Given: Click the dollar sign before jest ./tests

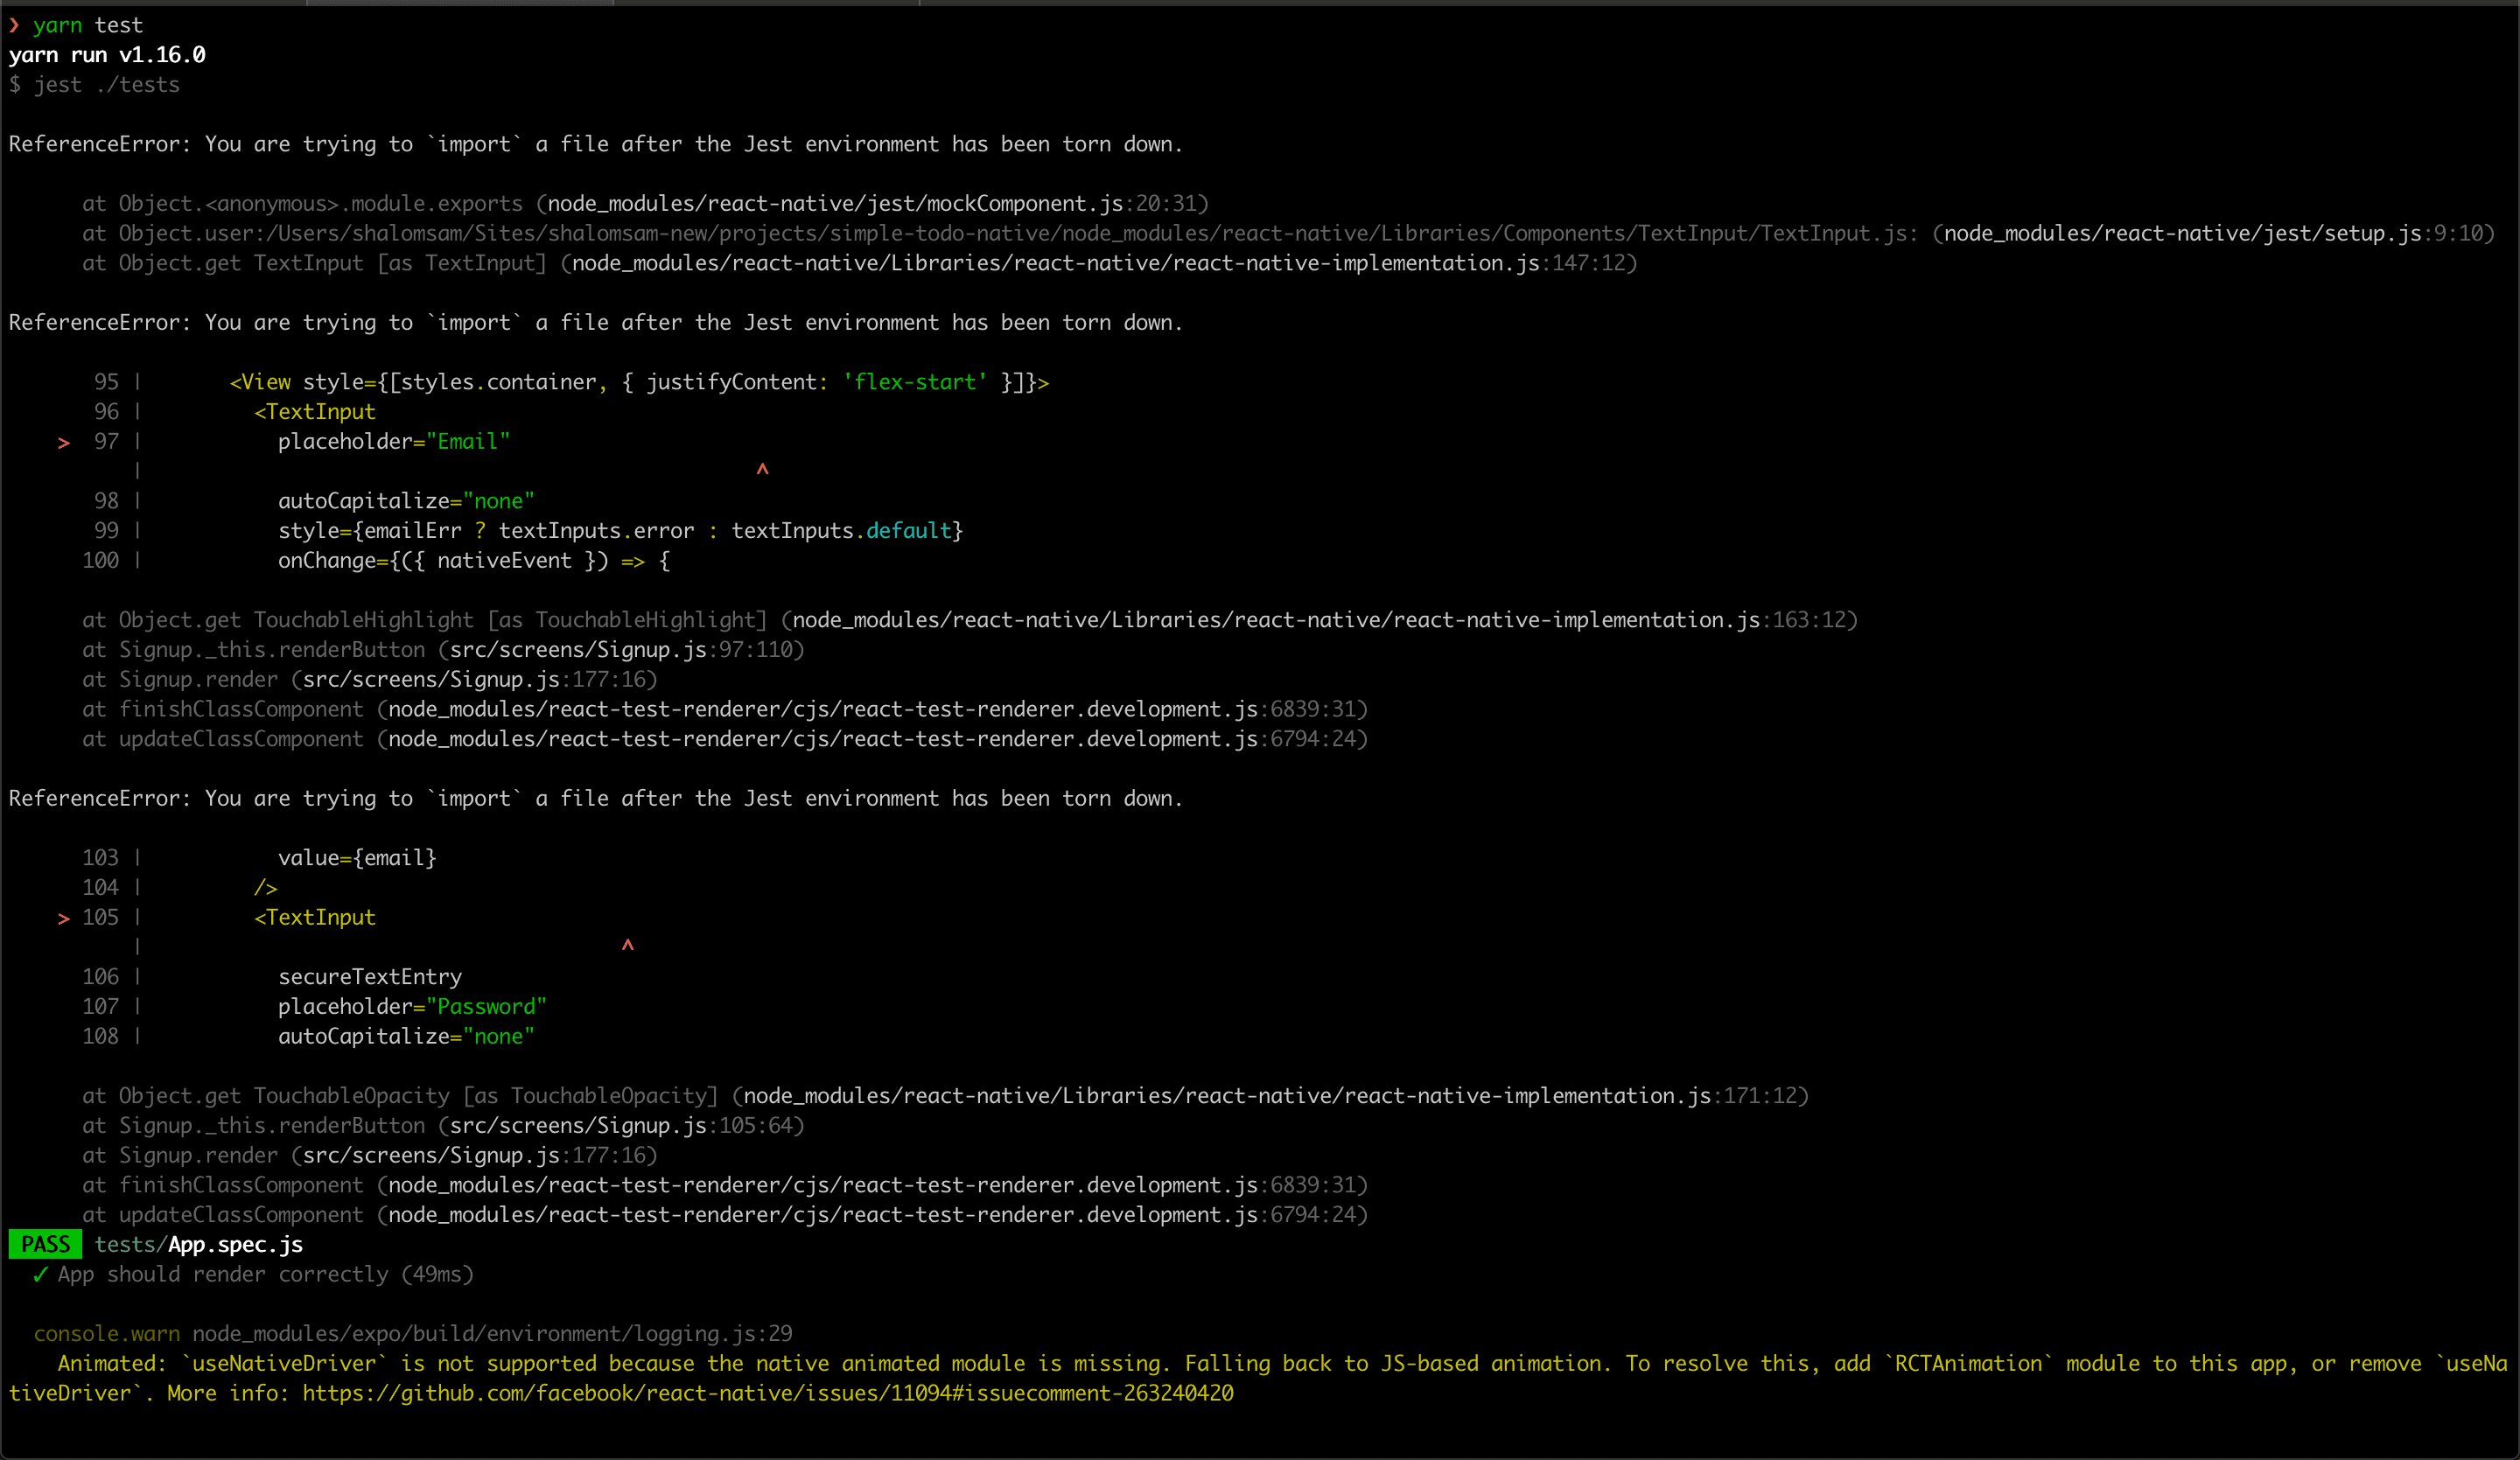Looking at the screenshot, I should pos(15,85).
